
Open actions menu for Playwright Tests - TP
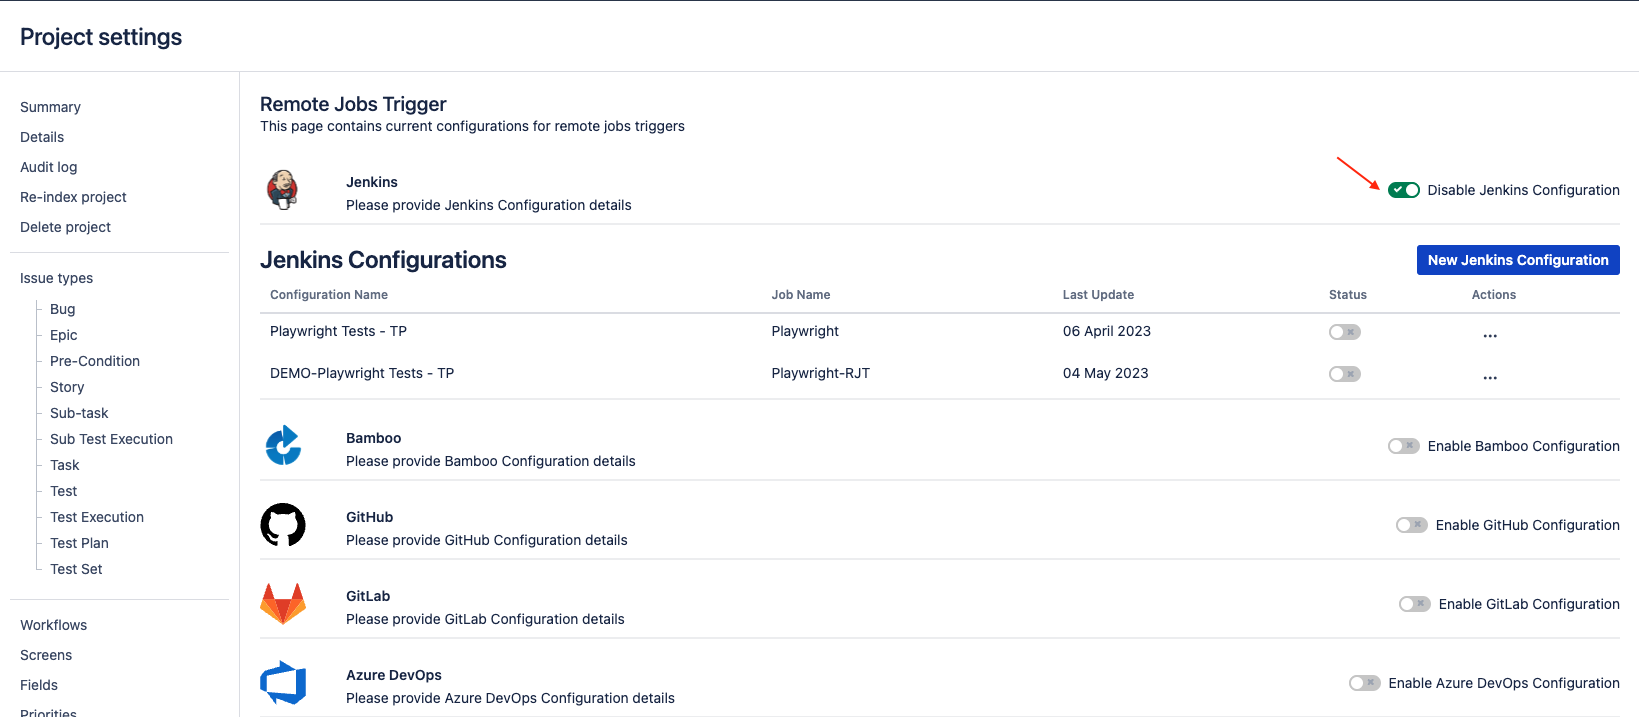(1490, 336)
